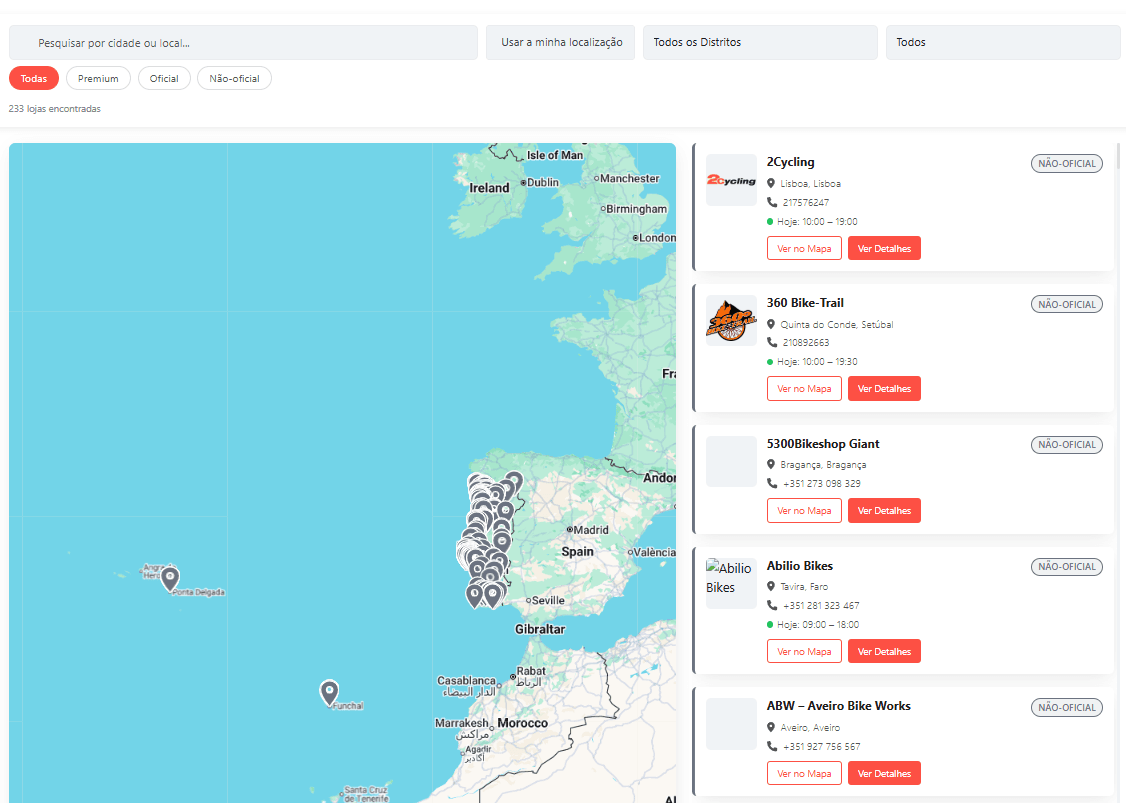
Task: Click the Seville label on the map
Action: [548, 600]
